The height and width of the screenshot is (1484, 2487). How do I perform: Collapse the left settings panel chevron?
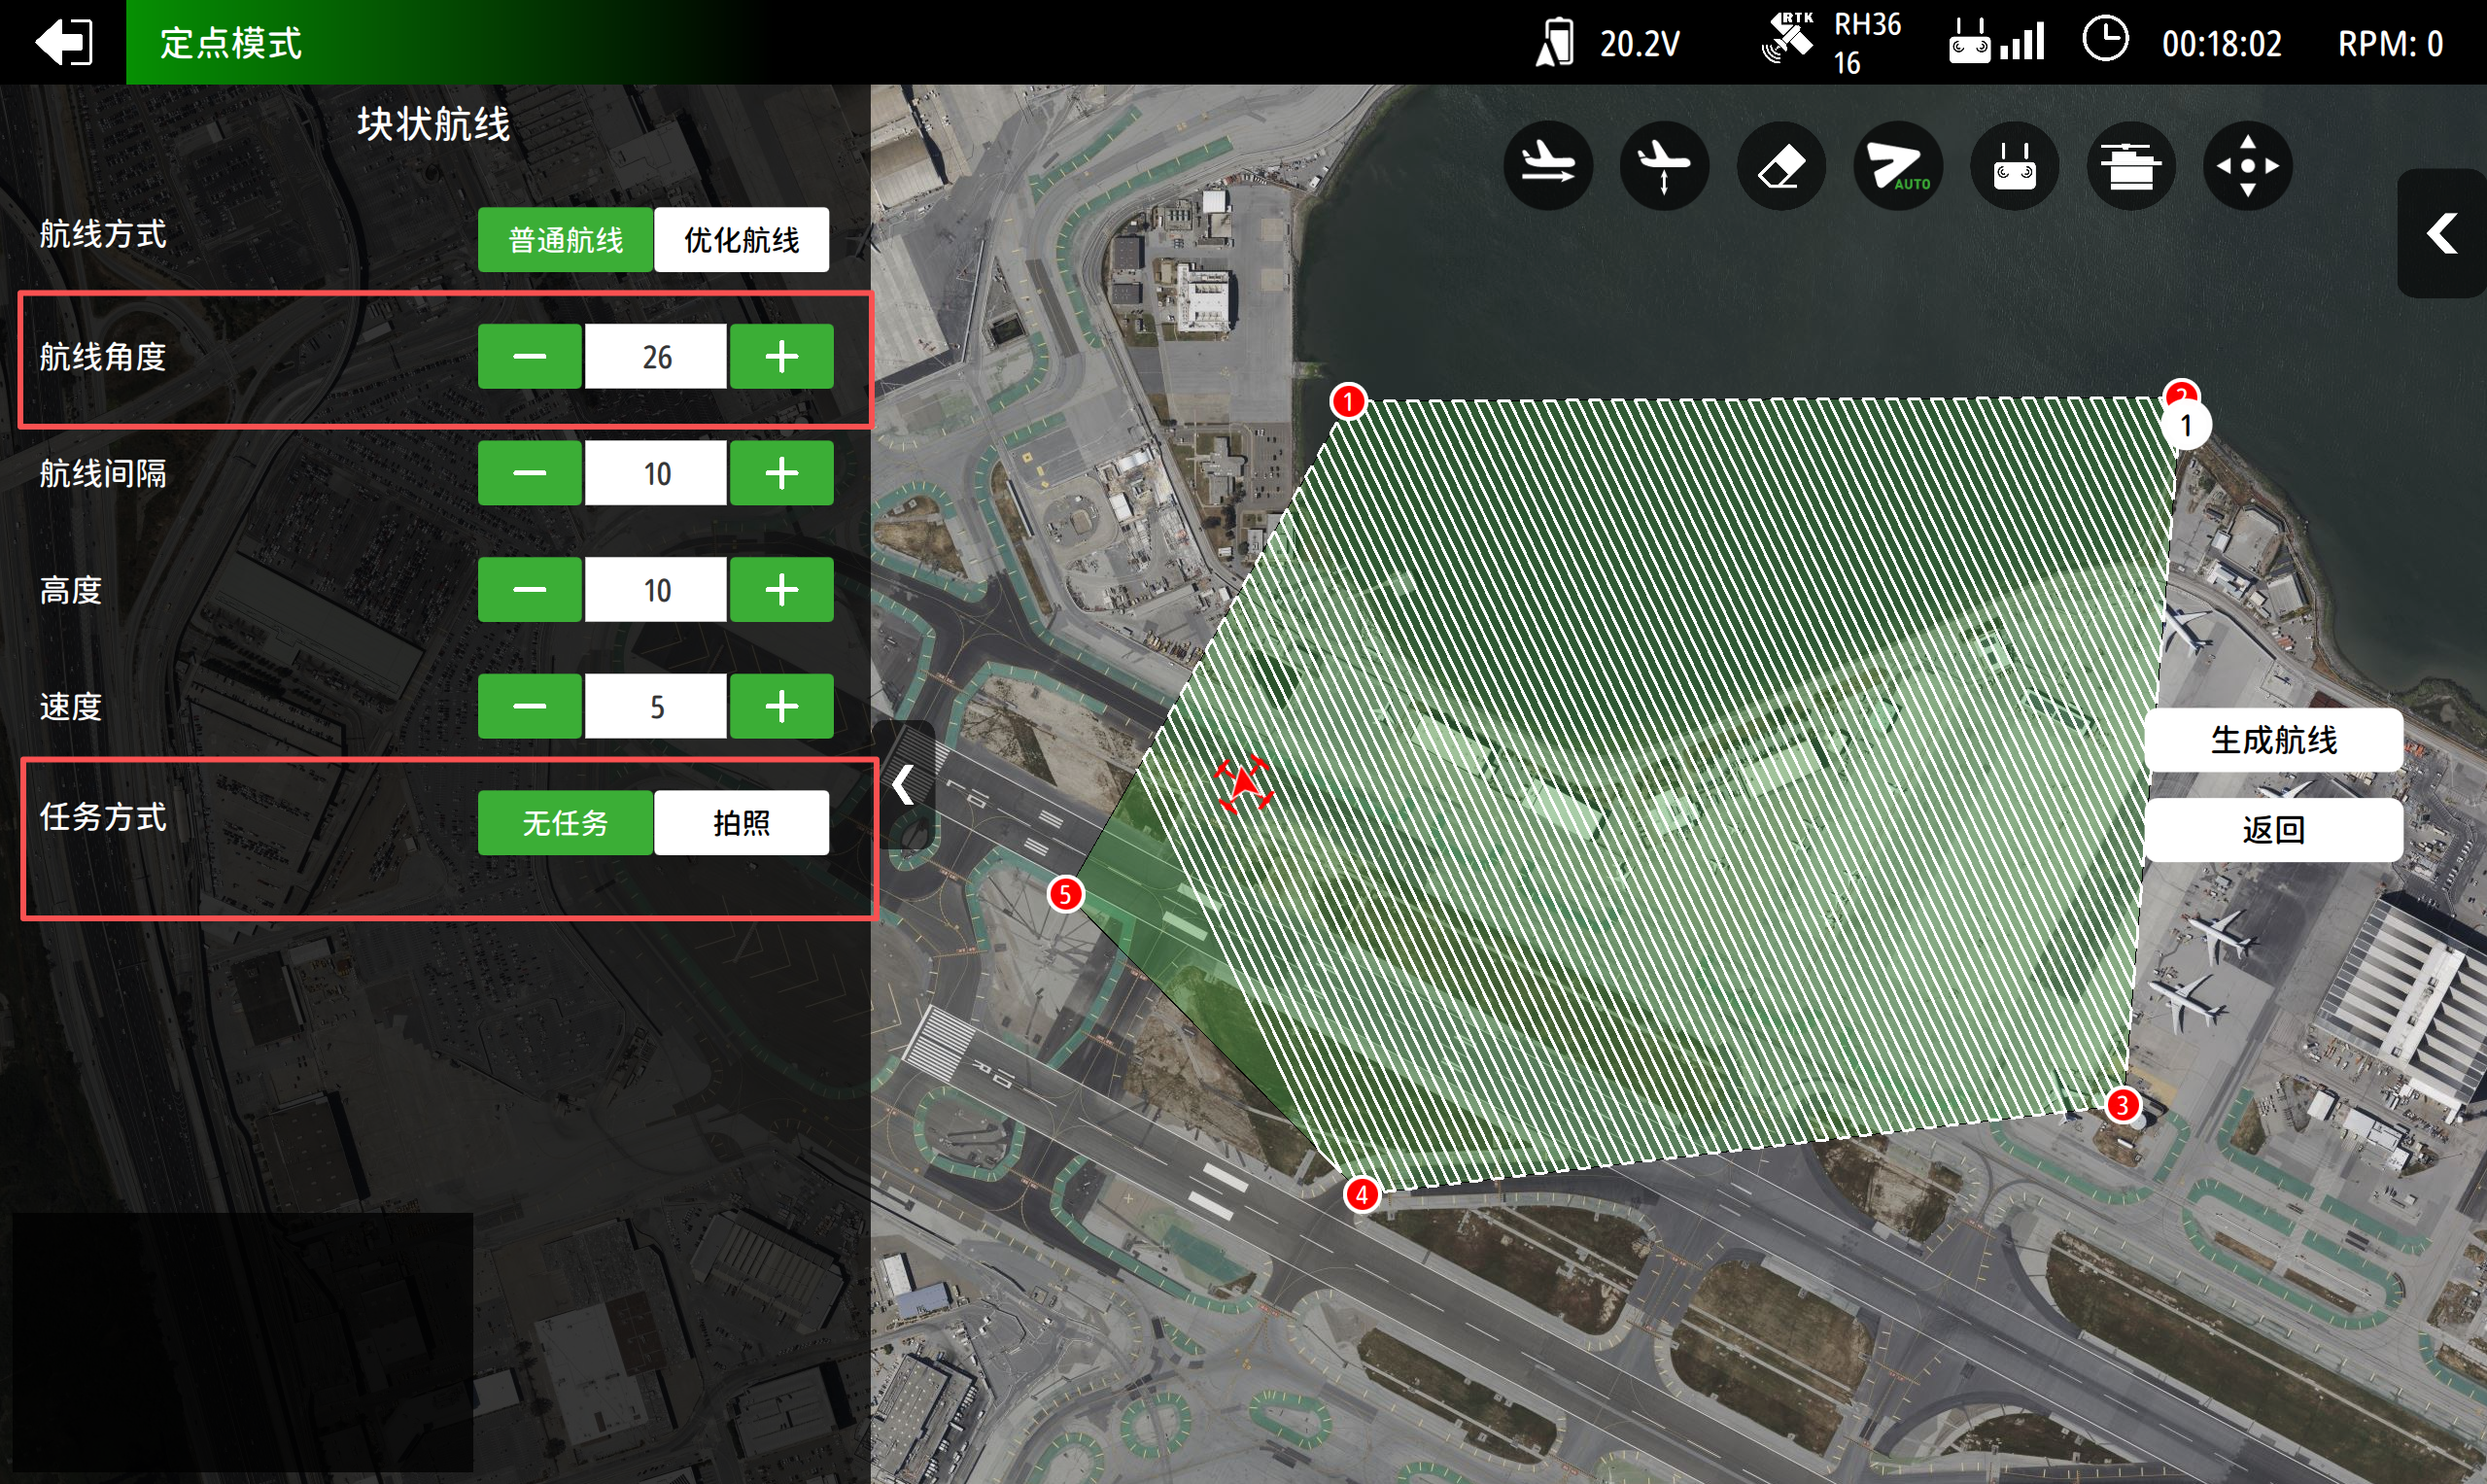pos(903,784)
